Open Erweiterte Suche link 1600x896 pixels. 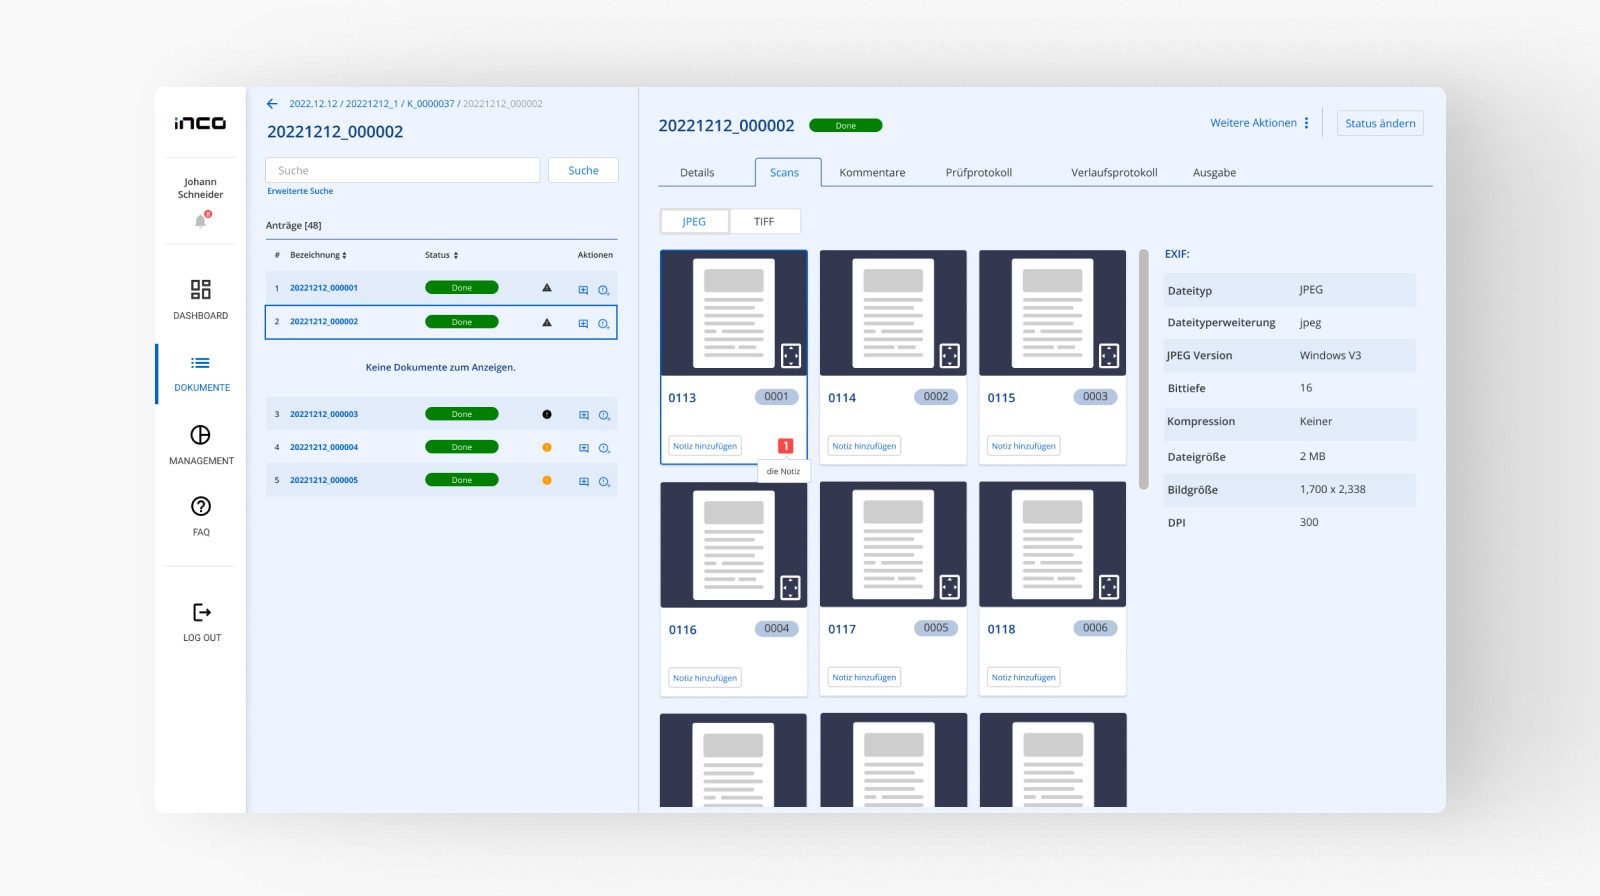coord(300,191)
